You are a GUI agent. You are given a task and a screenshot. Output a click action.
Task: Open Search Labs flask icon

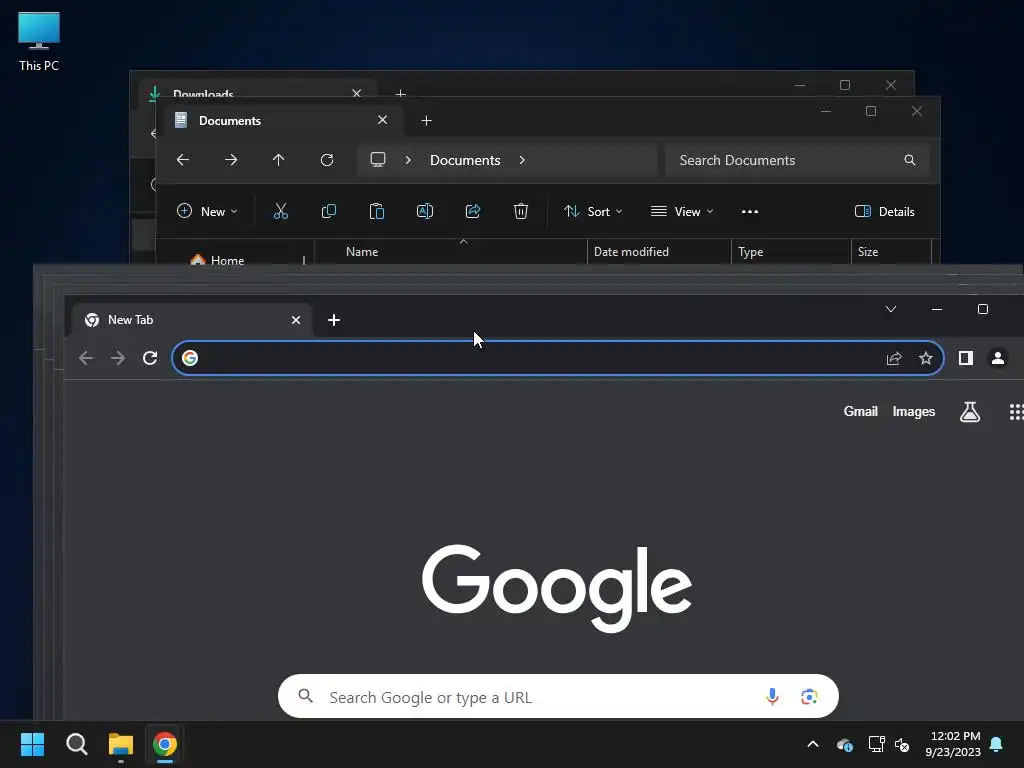[970, 411]
